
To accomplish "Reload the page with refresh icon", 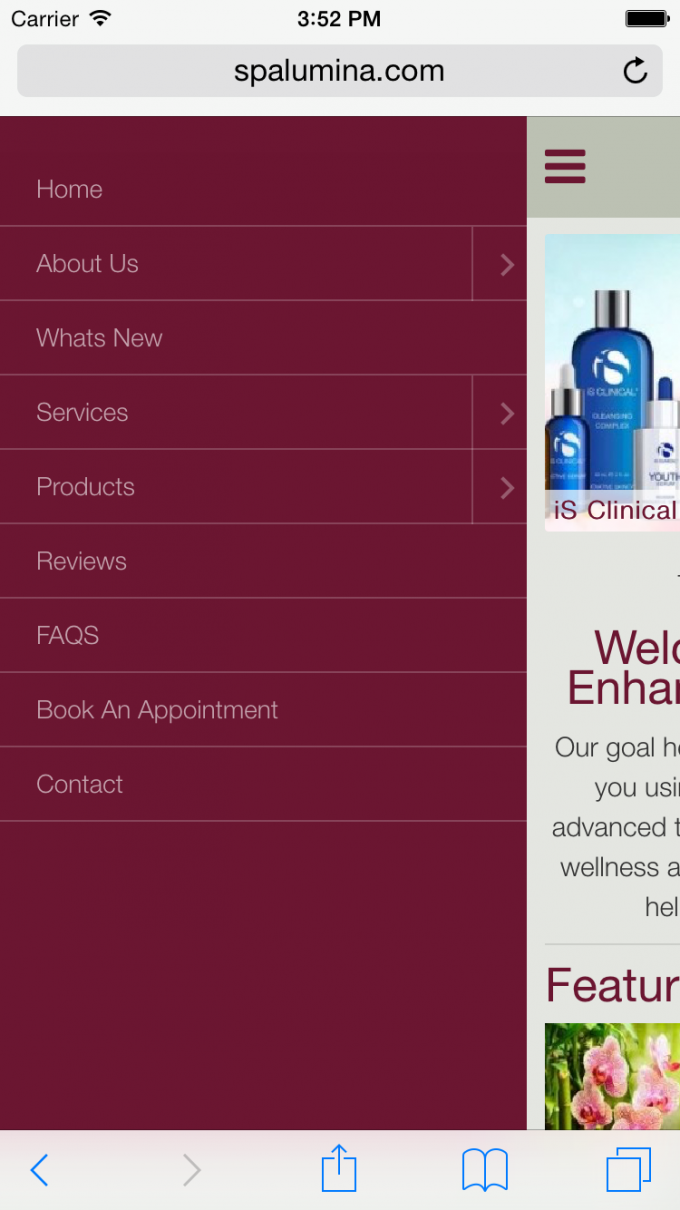I will (x=635, y=71).
